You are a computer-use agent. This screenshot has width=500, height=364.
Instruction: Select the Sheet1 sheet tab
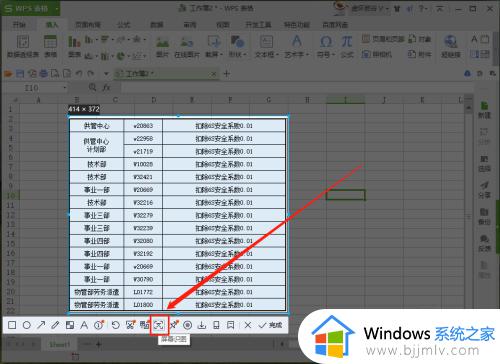coord(60,344)
